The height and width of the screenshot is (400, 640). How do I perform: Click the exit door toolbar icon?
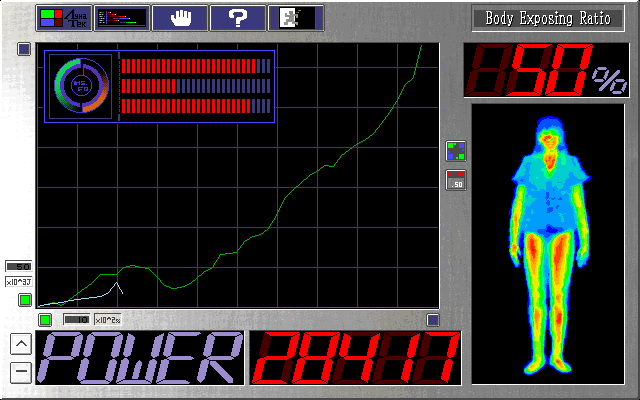click(x=296, y=17)
